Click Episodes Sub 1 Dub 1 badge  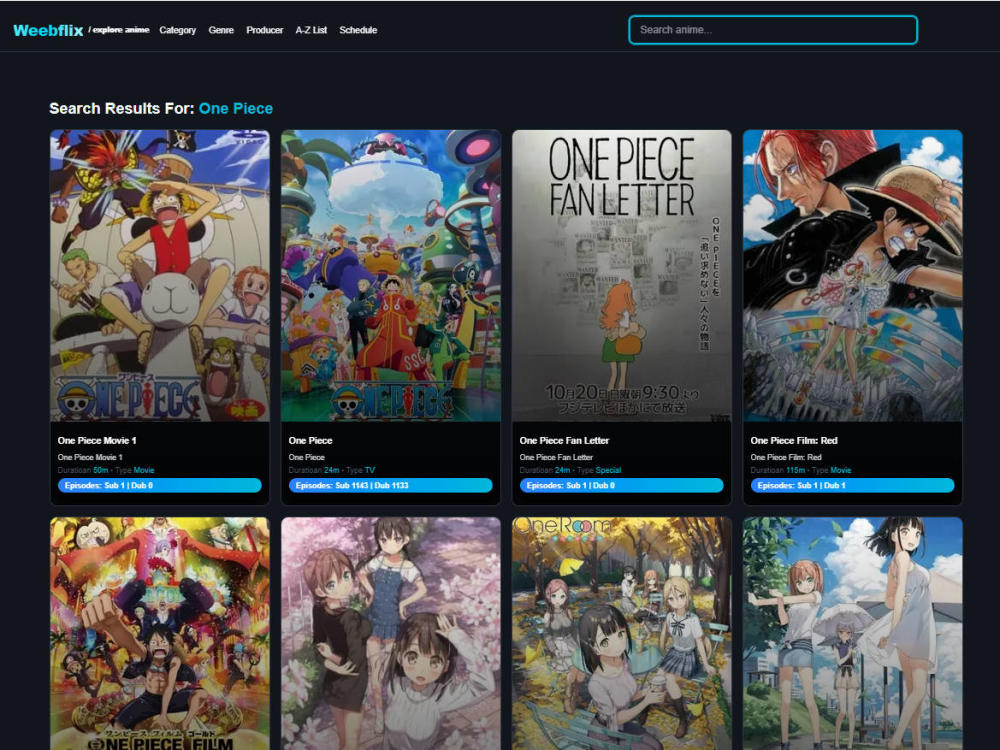pos(853,485)
